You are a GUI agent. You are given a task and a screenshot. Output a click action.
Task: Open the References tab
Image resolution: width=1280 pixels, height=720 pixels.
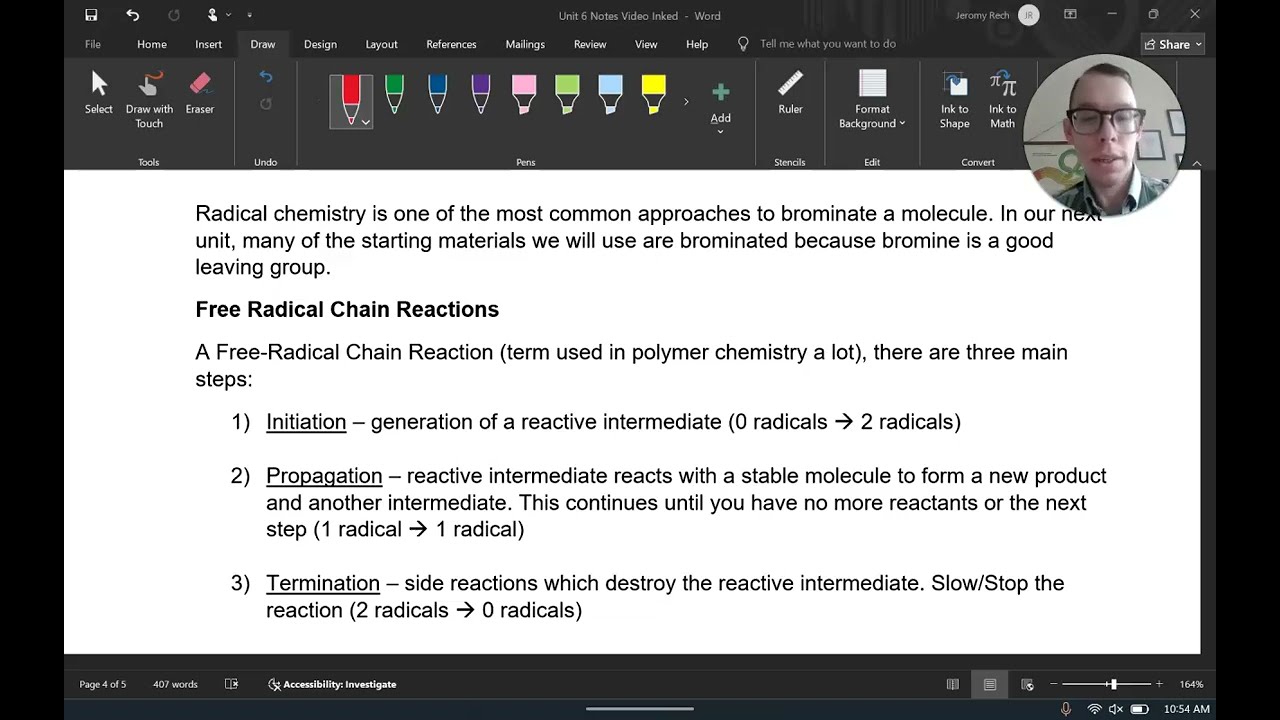click(451, 44)
